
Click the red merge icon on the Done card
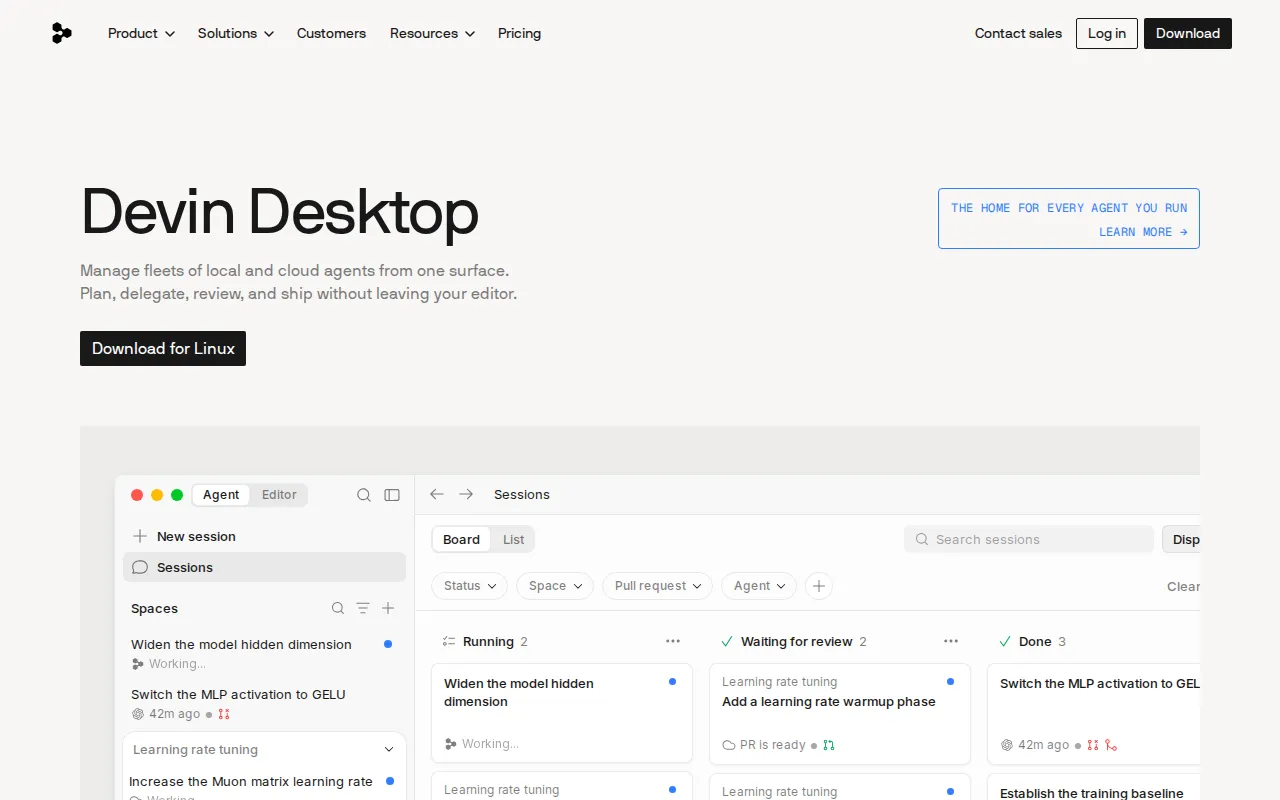[1111, 745]
